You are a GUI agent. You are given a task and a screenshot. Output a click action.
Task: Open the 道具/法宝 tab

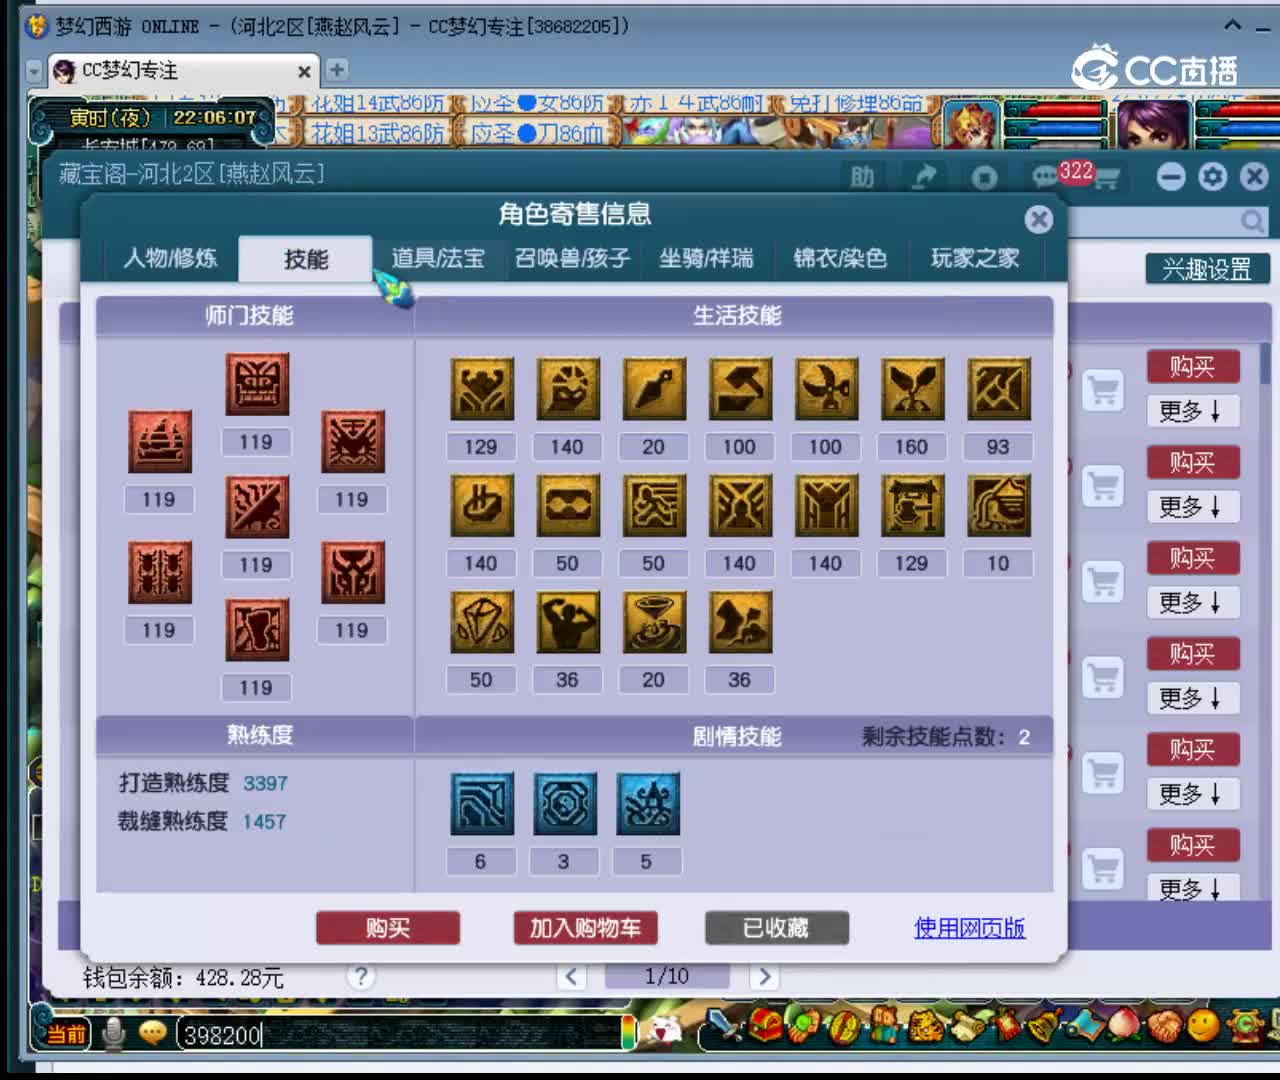(438, 259)
